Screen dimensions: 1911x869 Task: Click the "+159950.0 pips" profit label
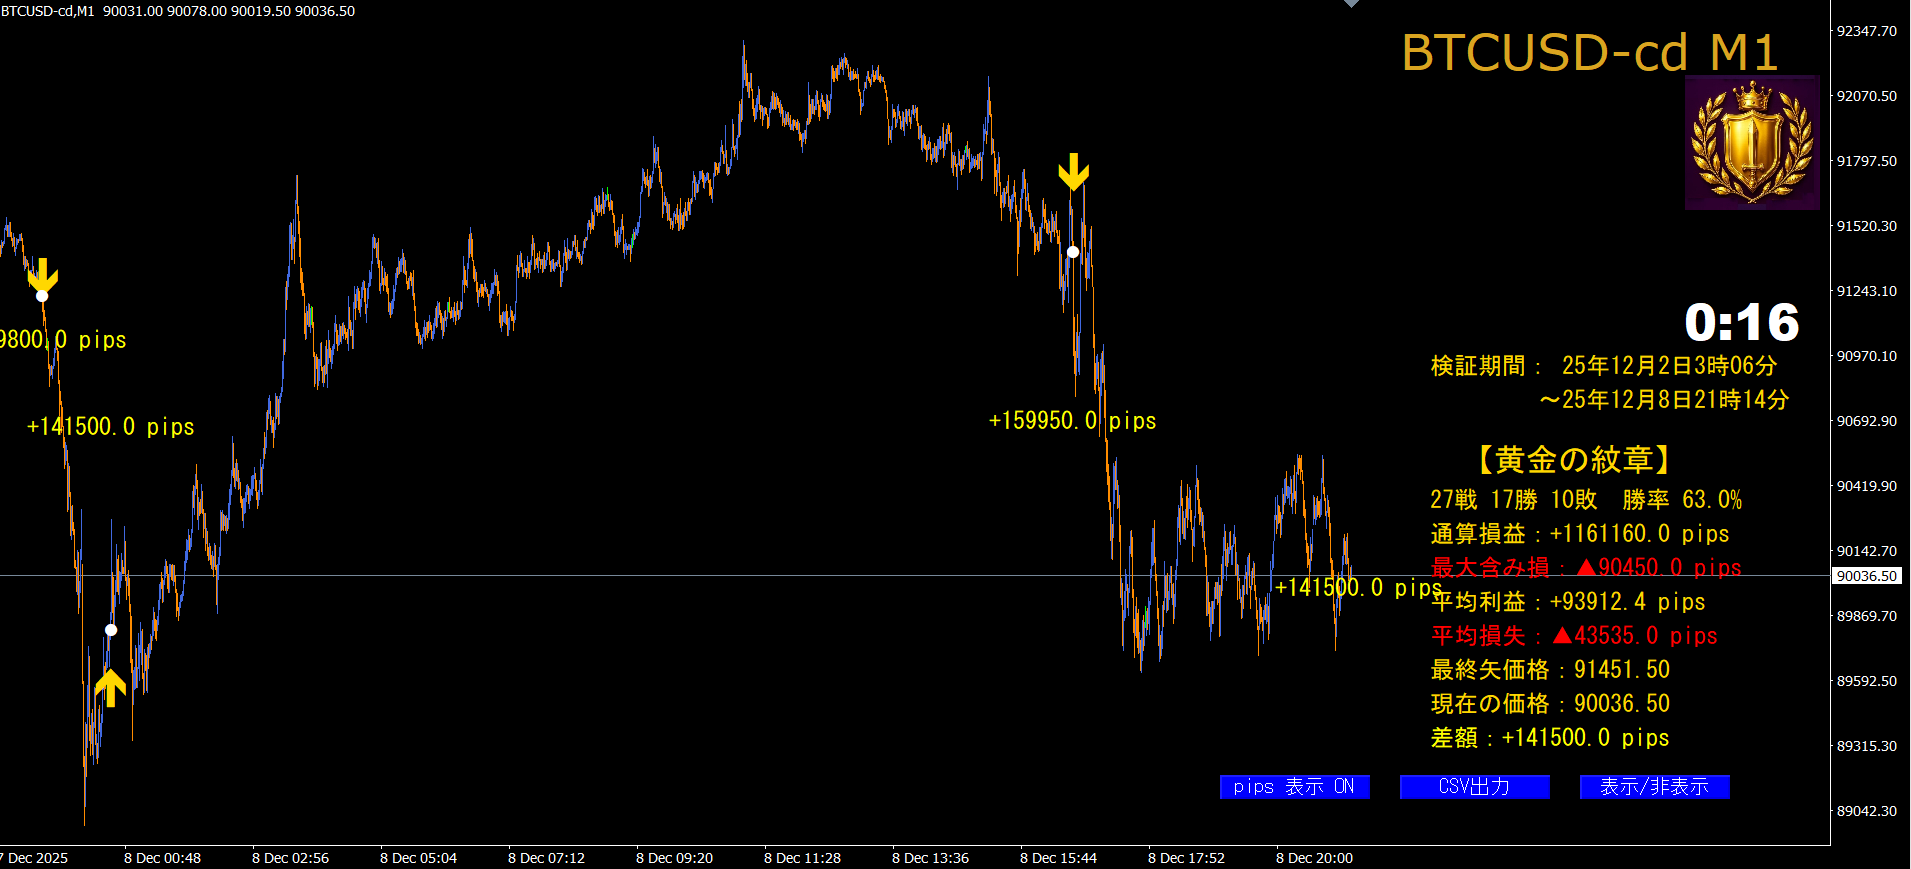pyautogui.click(x=1072, y=421)
